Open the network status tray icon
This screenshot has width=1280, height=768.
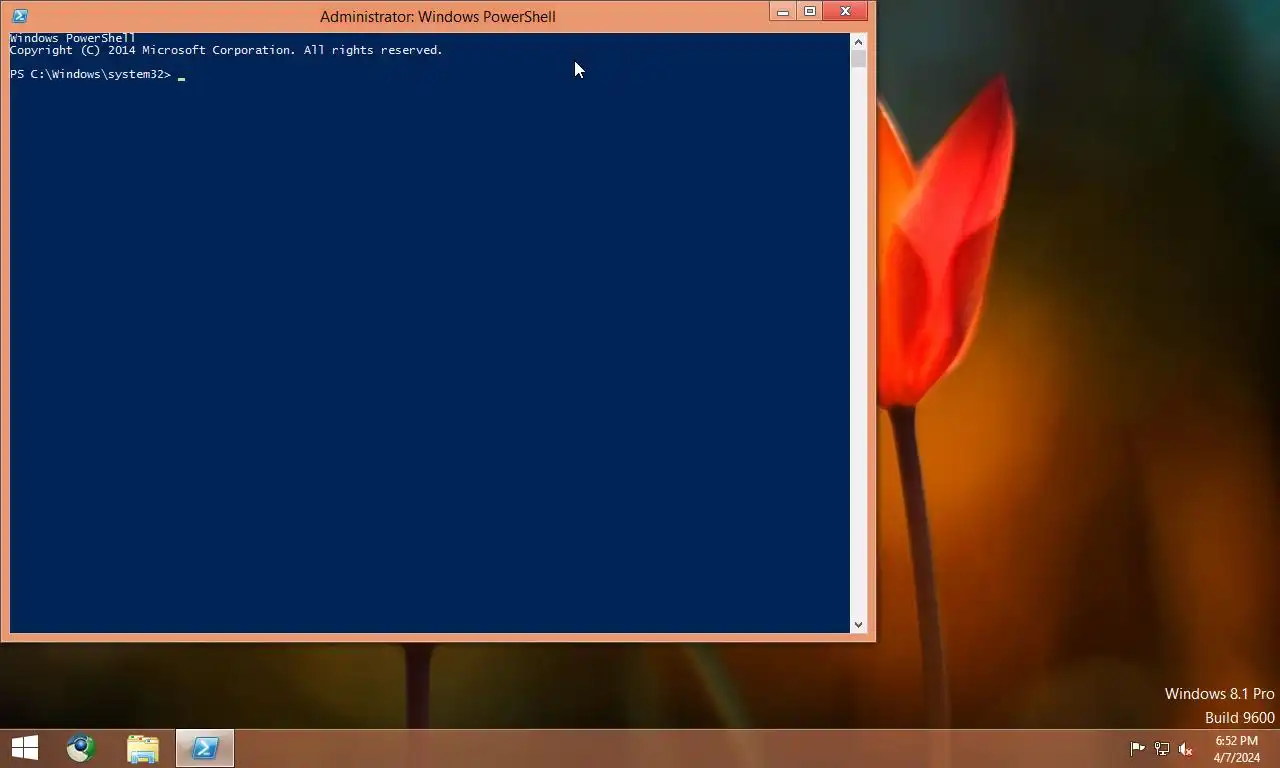pos(1162,749)
